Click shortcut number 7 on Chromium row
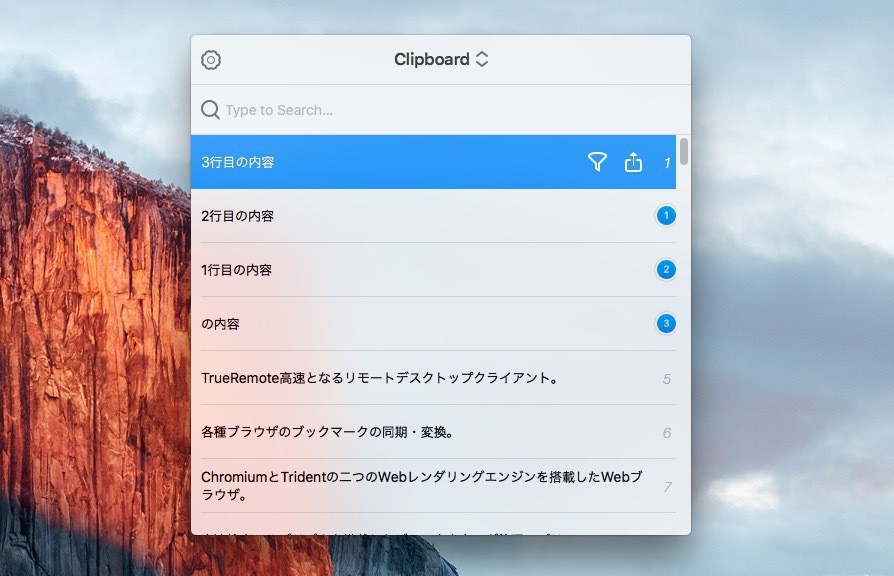 coord(667,487)
